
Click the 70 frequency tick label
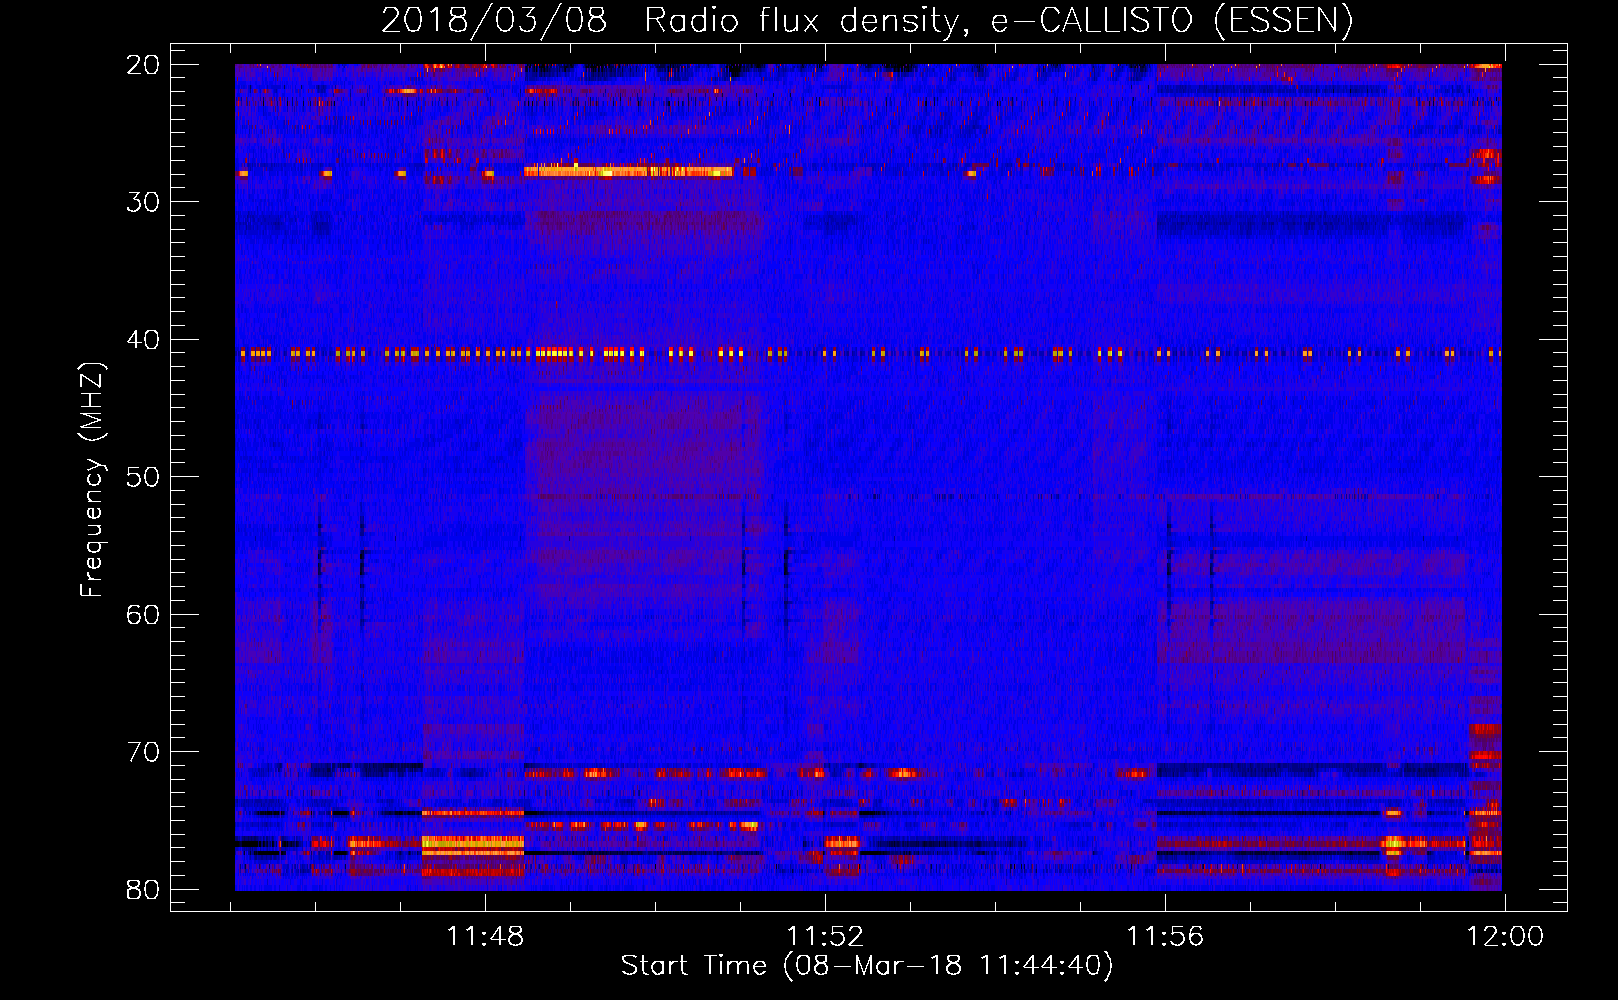pos(144,752)
